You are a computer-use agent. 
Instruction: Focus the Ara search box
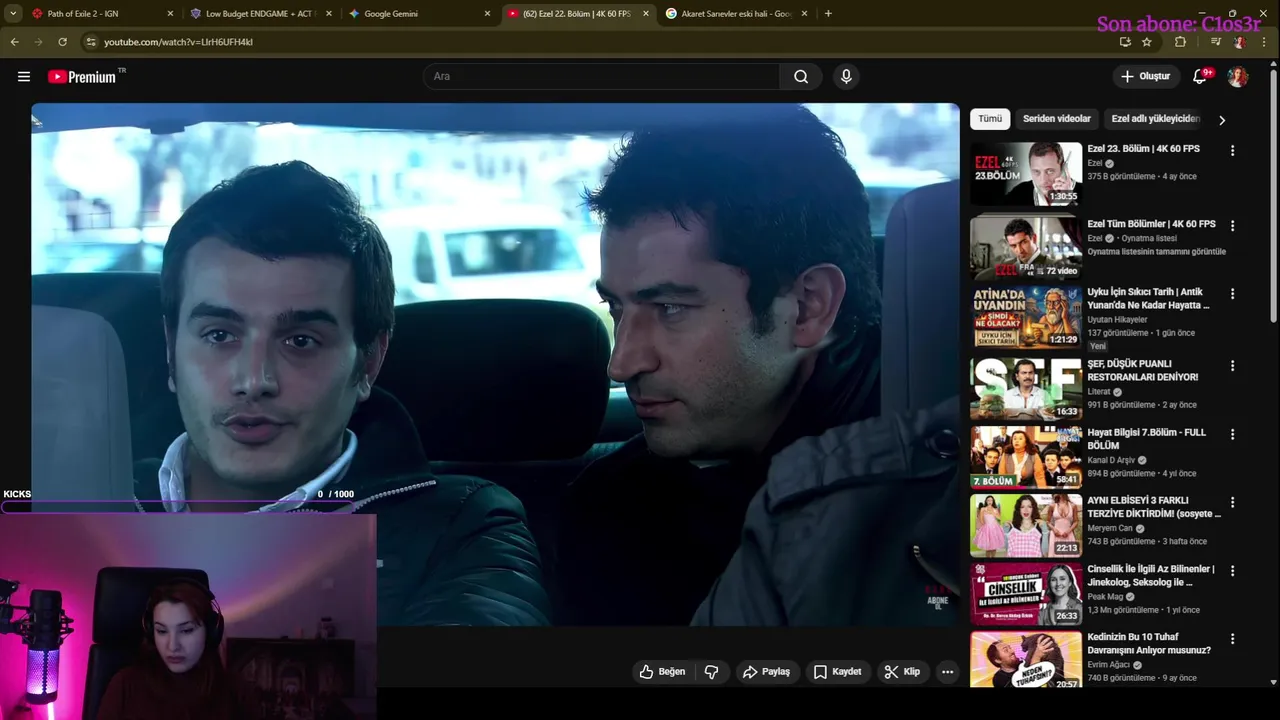[x=602, y=77]
